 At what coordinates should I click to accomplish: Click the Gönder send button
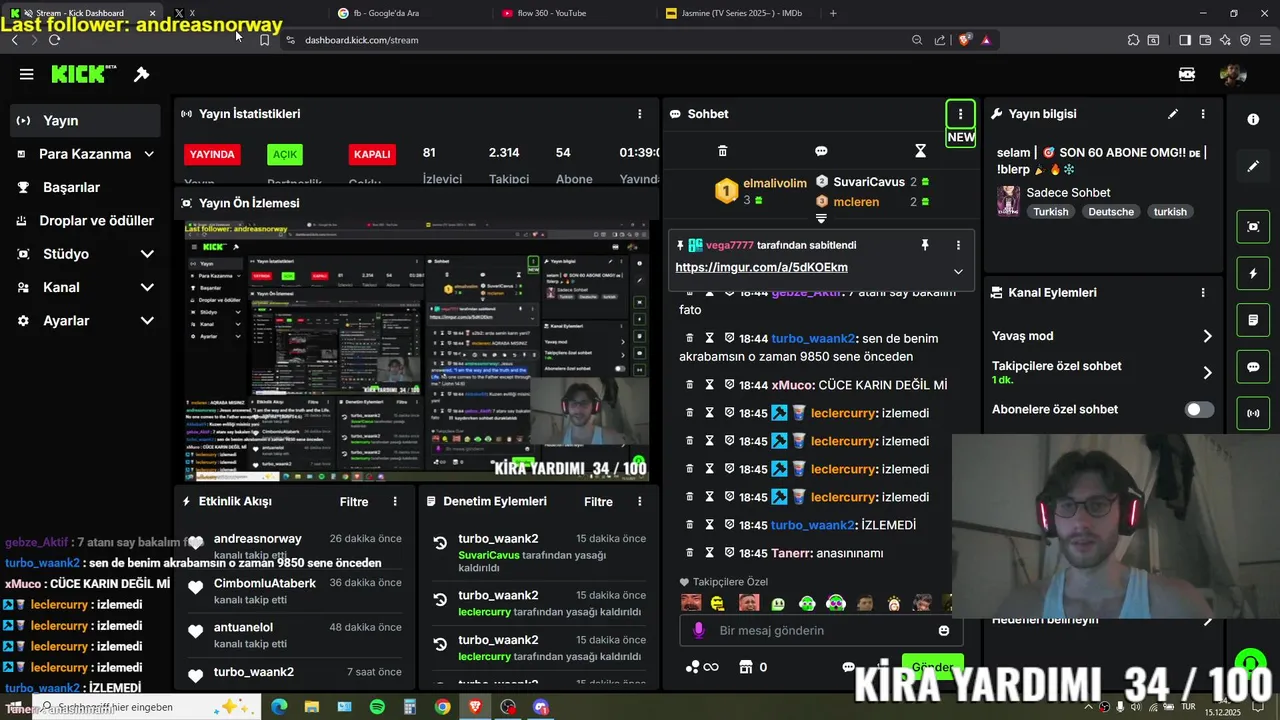pos(932,667)
